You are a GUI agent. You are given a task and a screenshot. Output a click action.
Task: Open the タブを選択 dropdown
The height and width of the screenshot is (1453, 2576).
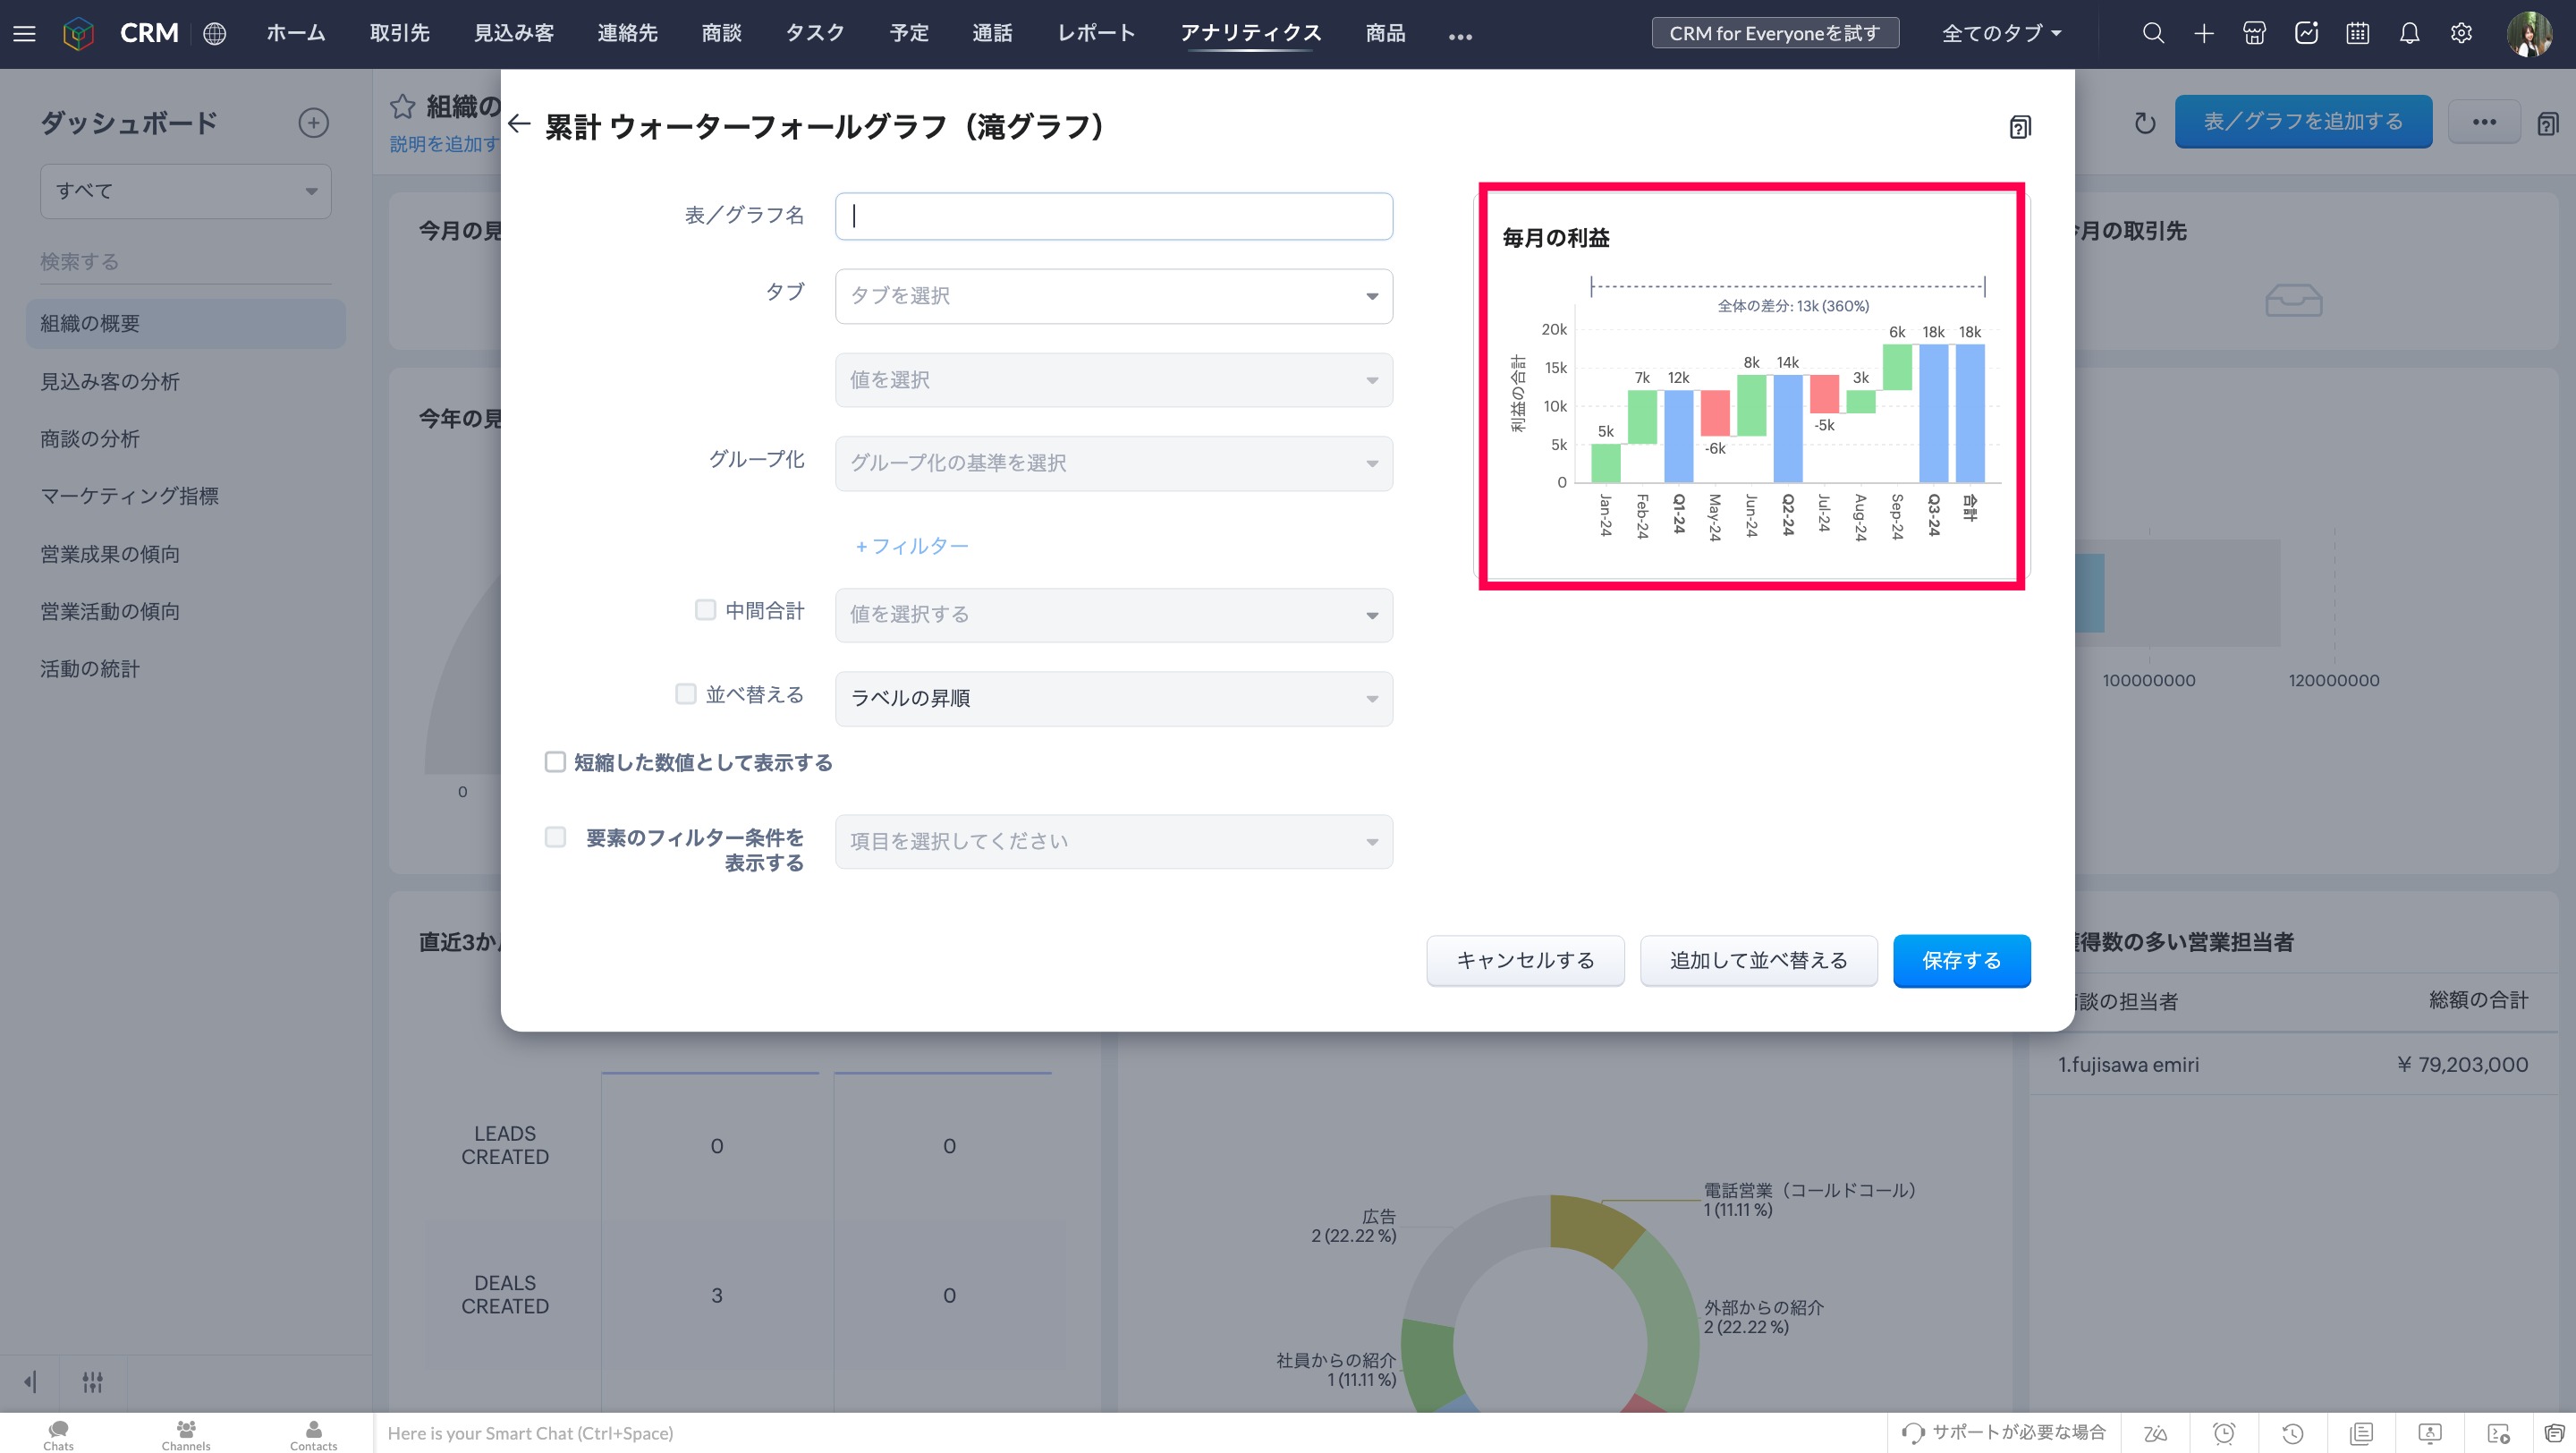(x=1113, y=296)
